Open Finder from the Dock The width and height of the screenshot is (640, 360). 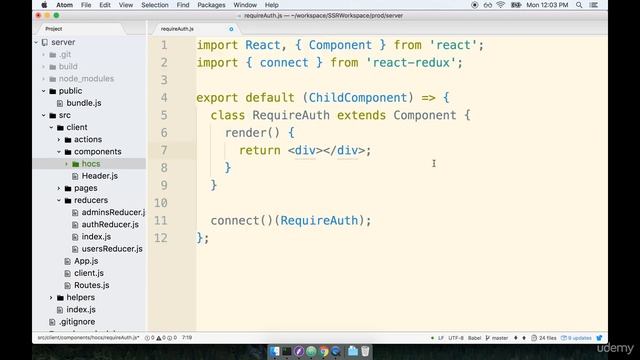coord(275,351)
